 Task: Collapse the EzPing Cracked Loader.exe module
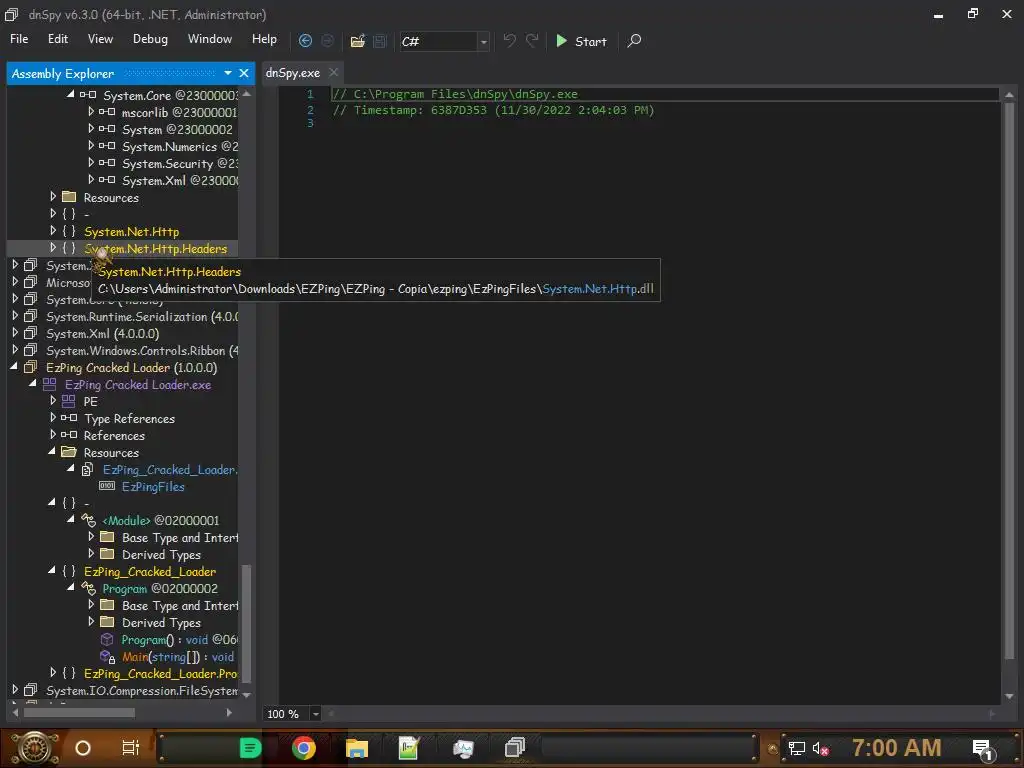coord(33,384)
